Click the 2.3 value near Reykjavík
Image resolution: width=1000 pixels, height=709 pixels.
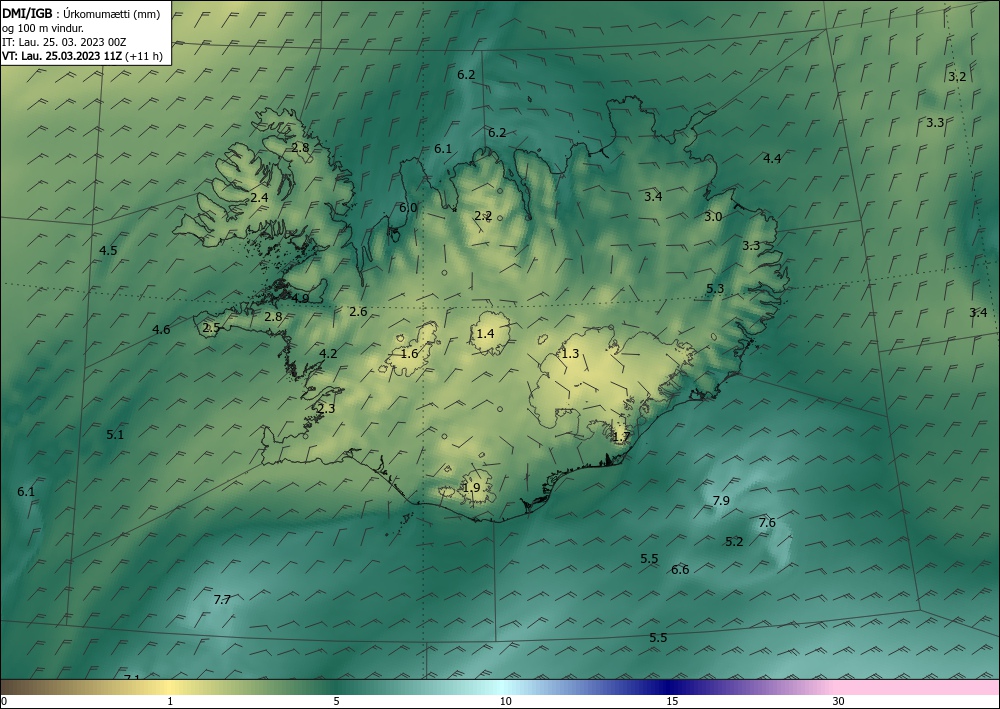pos(327,409)
